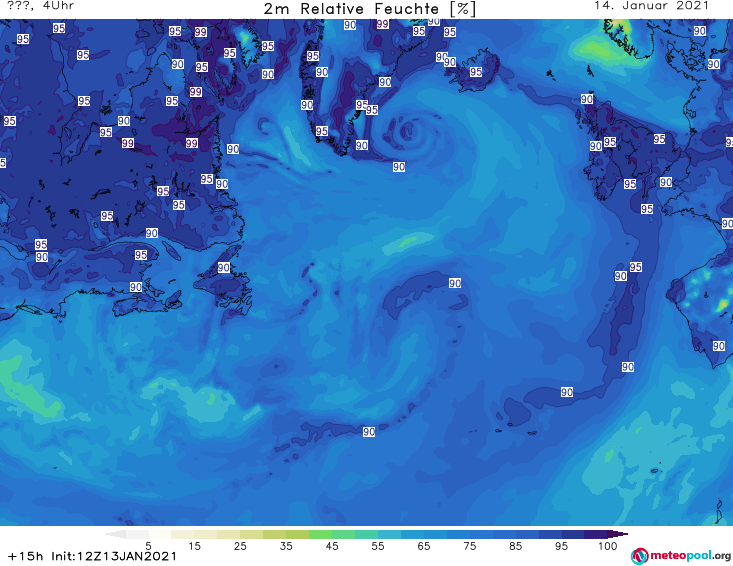
Task: Click the 'Init:12Z13JAN2021' initialization text
Action: click(114, 556)
